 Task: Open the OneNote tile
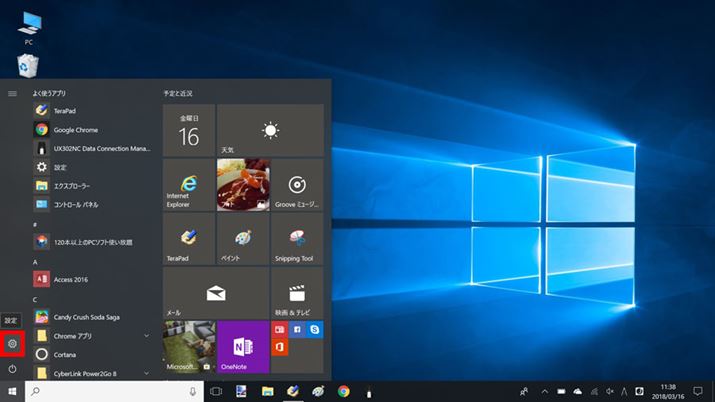pos(242,346)
